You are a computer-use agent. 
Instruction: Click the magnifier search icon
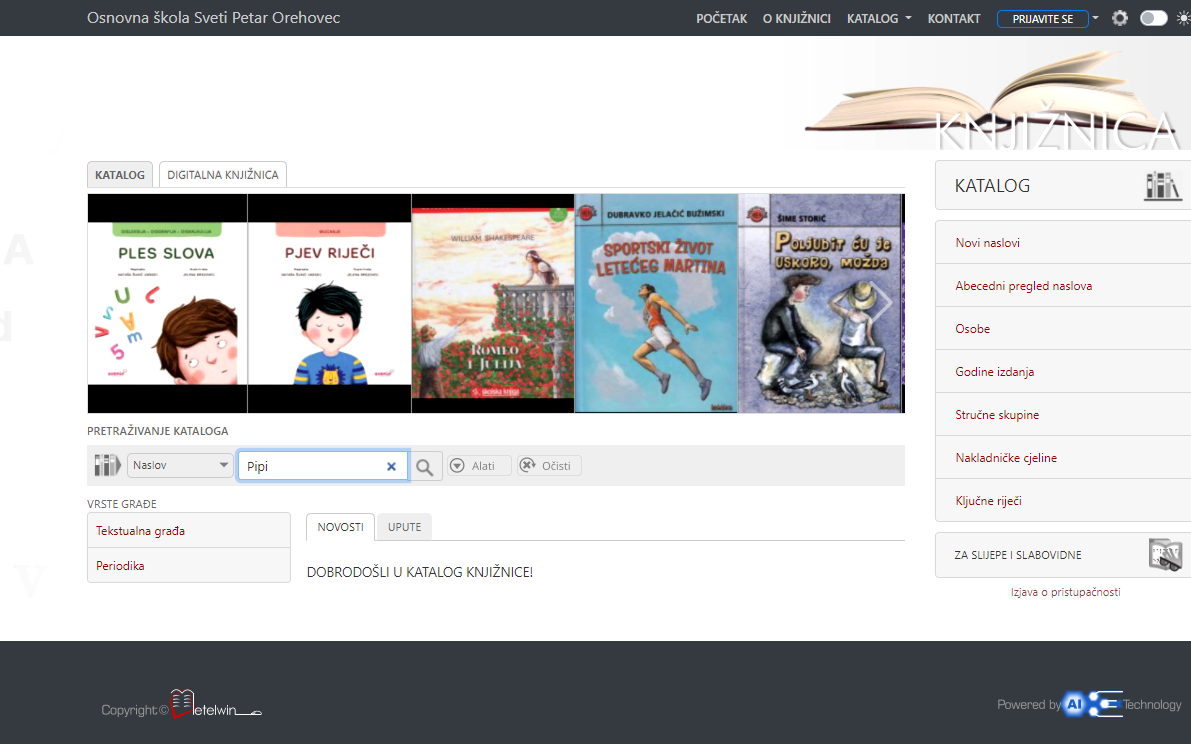click(x=425, y=466)
